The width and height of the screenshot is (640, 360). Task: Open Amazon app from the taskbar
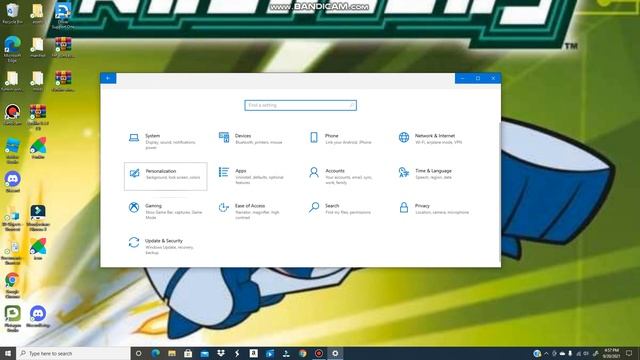pos(253,353)
